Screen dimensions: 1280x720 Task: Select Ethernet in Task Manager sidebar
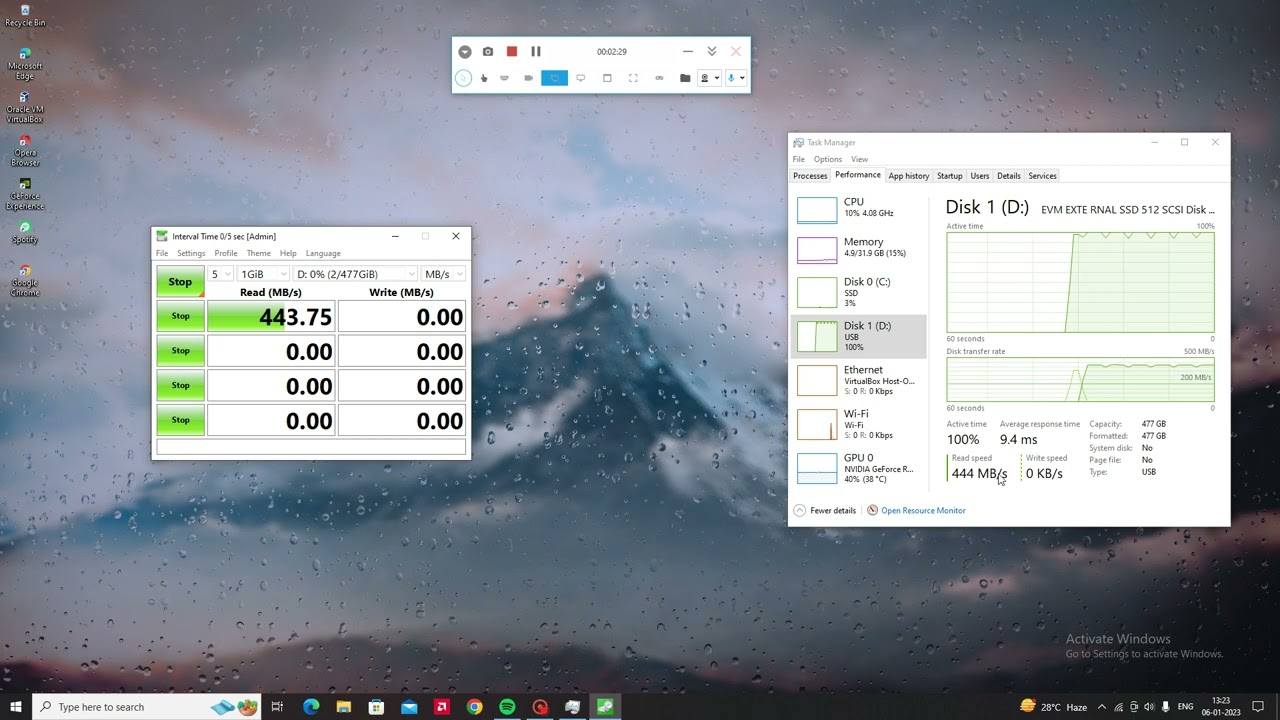(x=859, y=380)
